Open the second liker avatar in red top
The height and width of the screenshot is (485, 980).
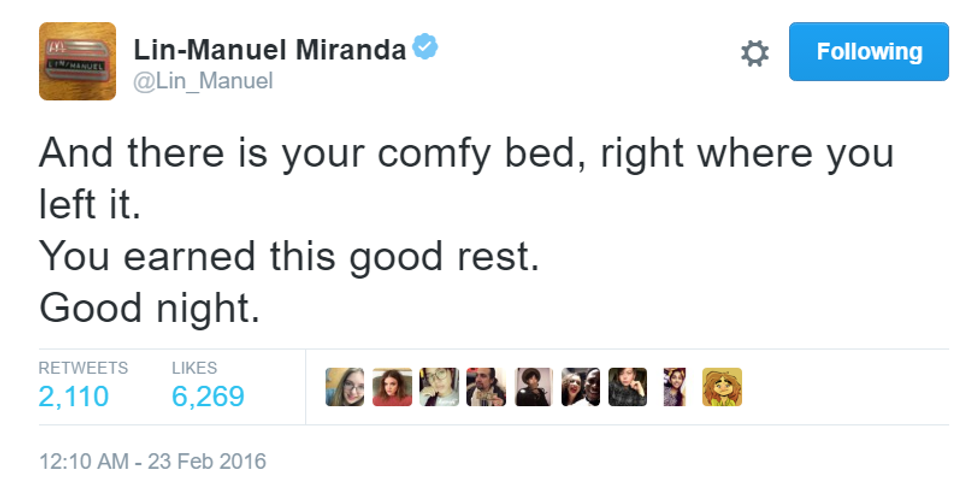click(392, 387)
